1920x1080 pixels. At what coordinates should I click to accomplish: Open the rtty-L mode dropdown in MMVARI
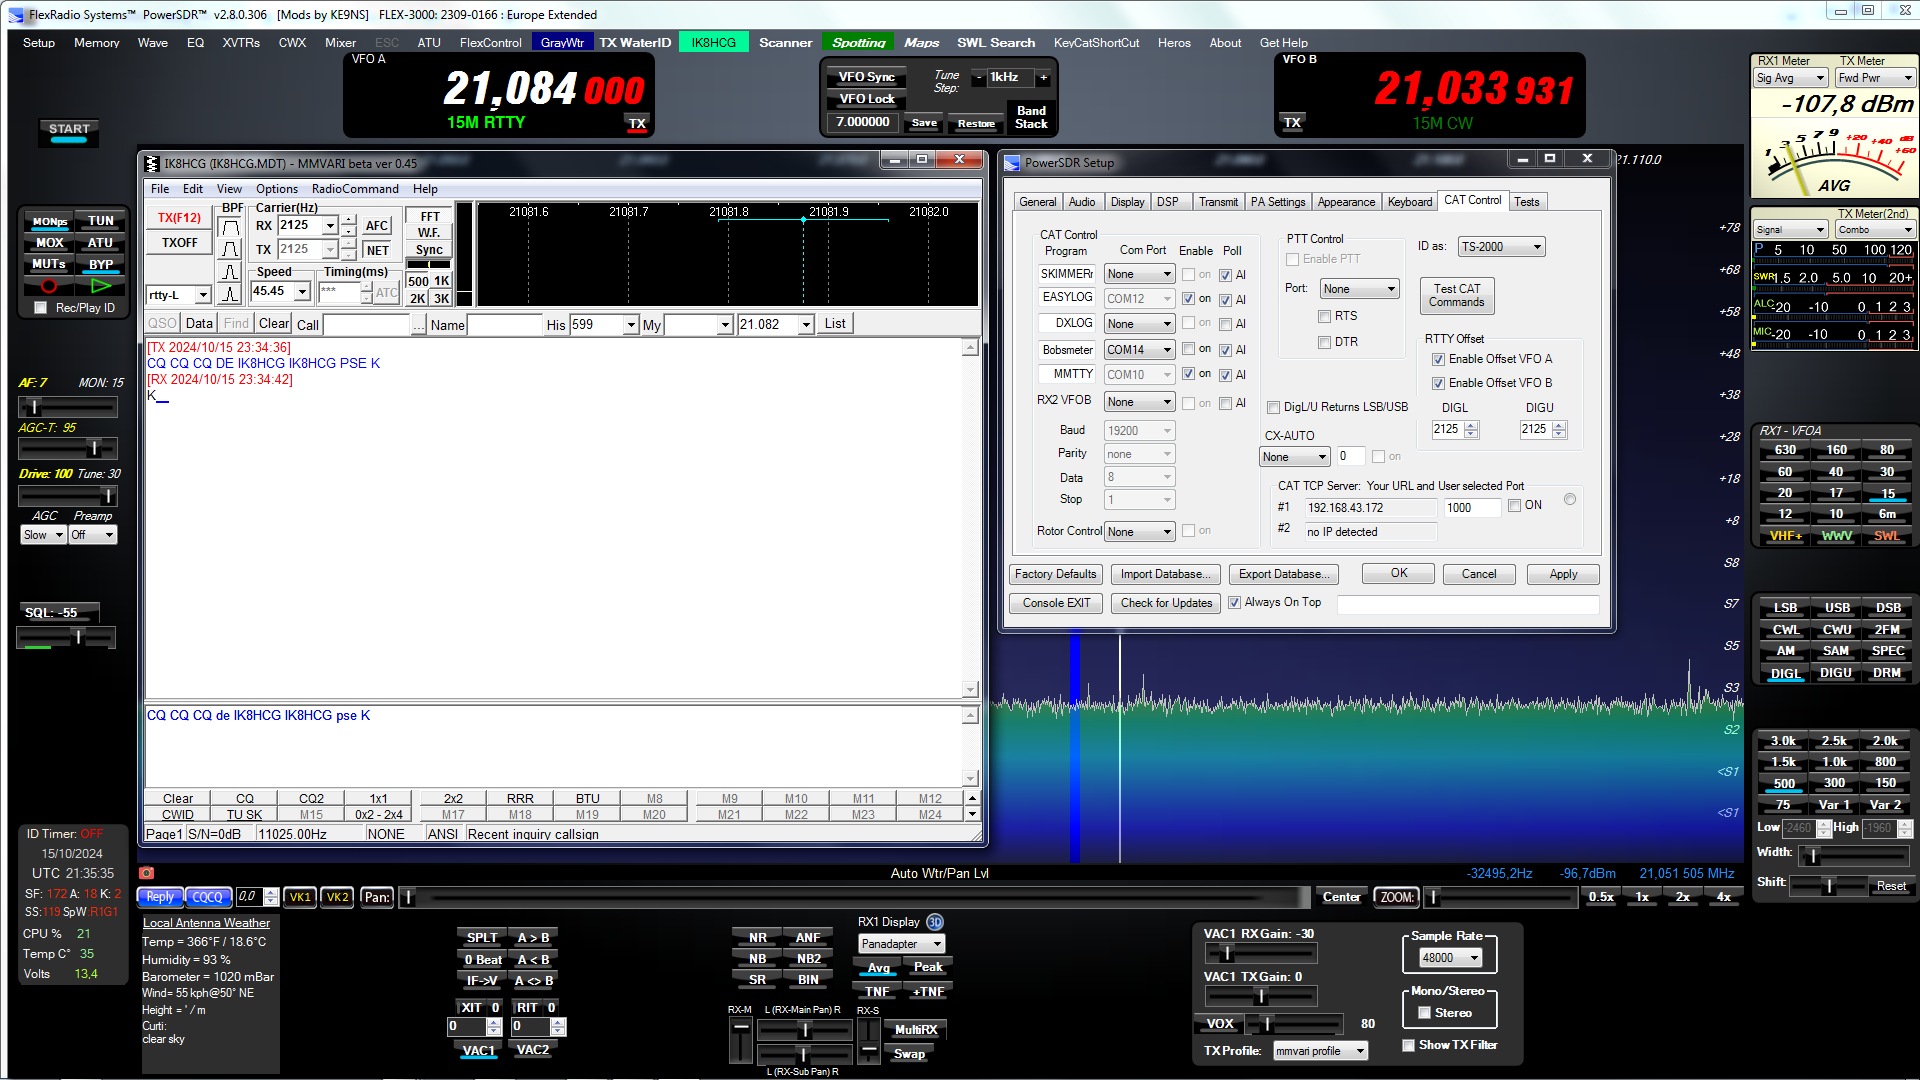coord(203,295)
